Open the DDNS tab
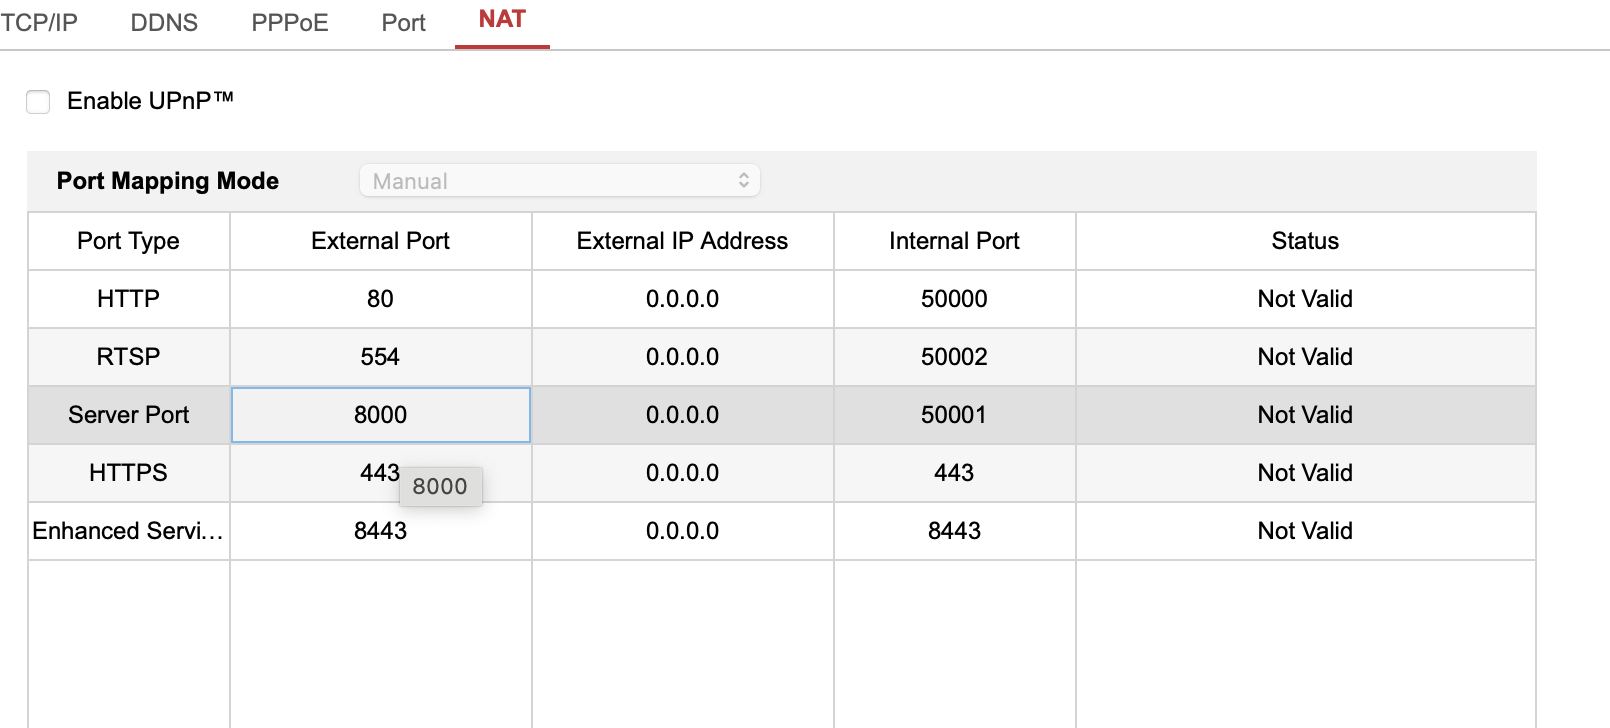Viewport: 1610px width, 728px height. 164,23
